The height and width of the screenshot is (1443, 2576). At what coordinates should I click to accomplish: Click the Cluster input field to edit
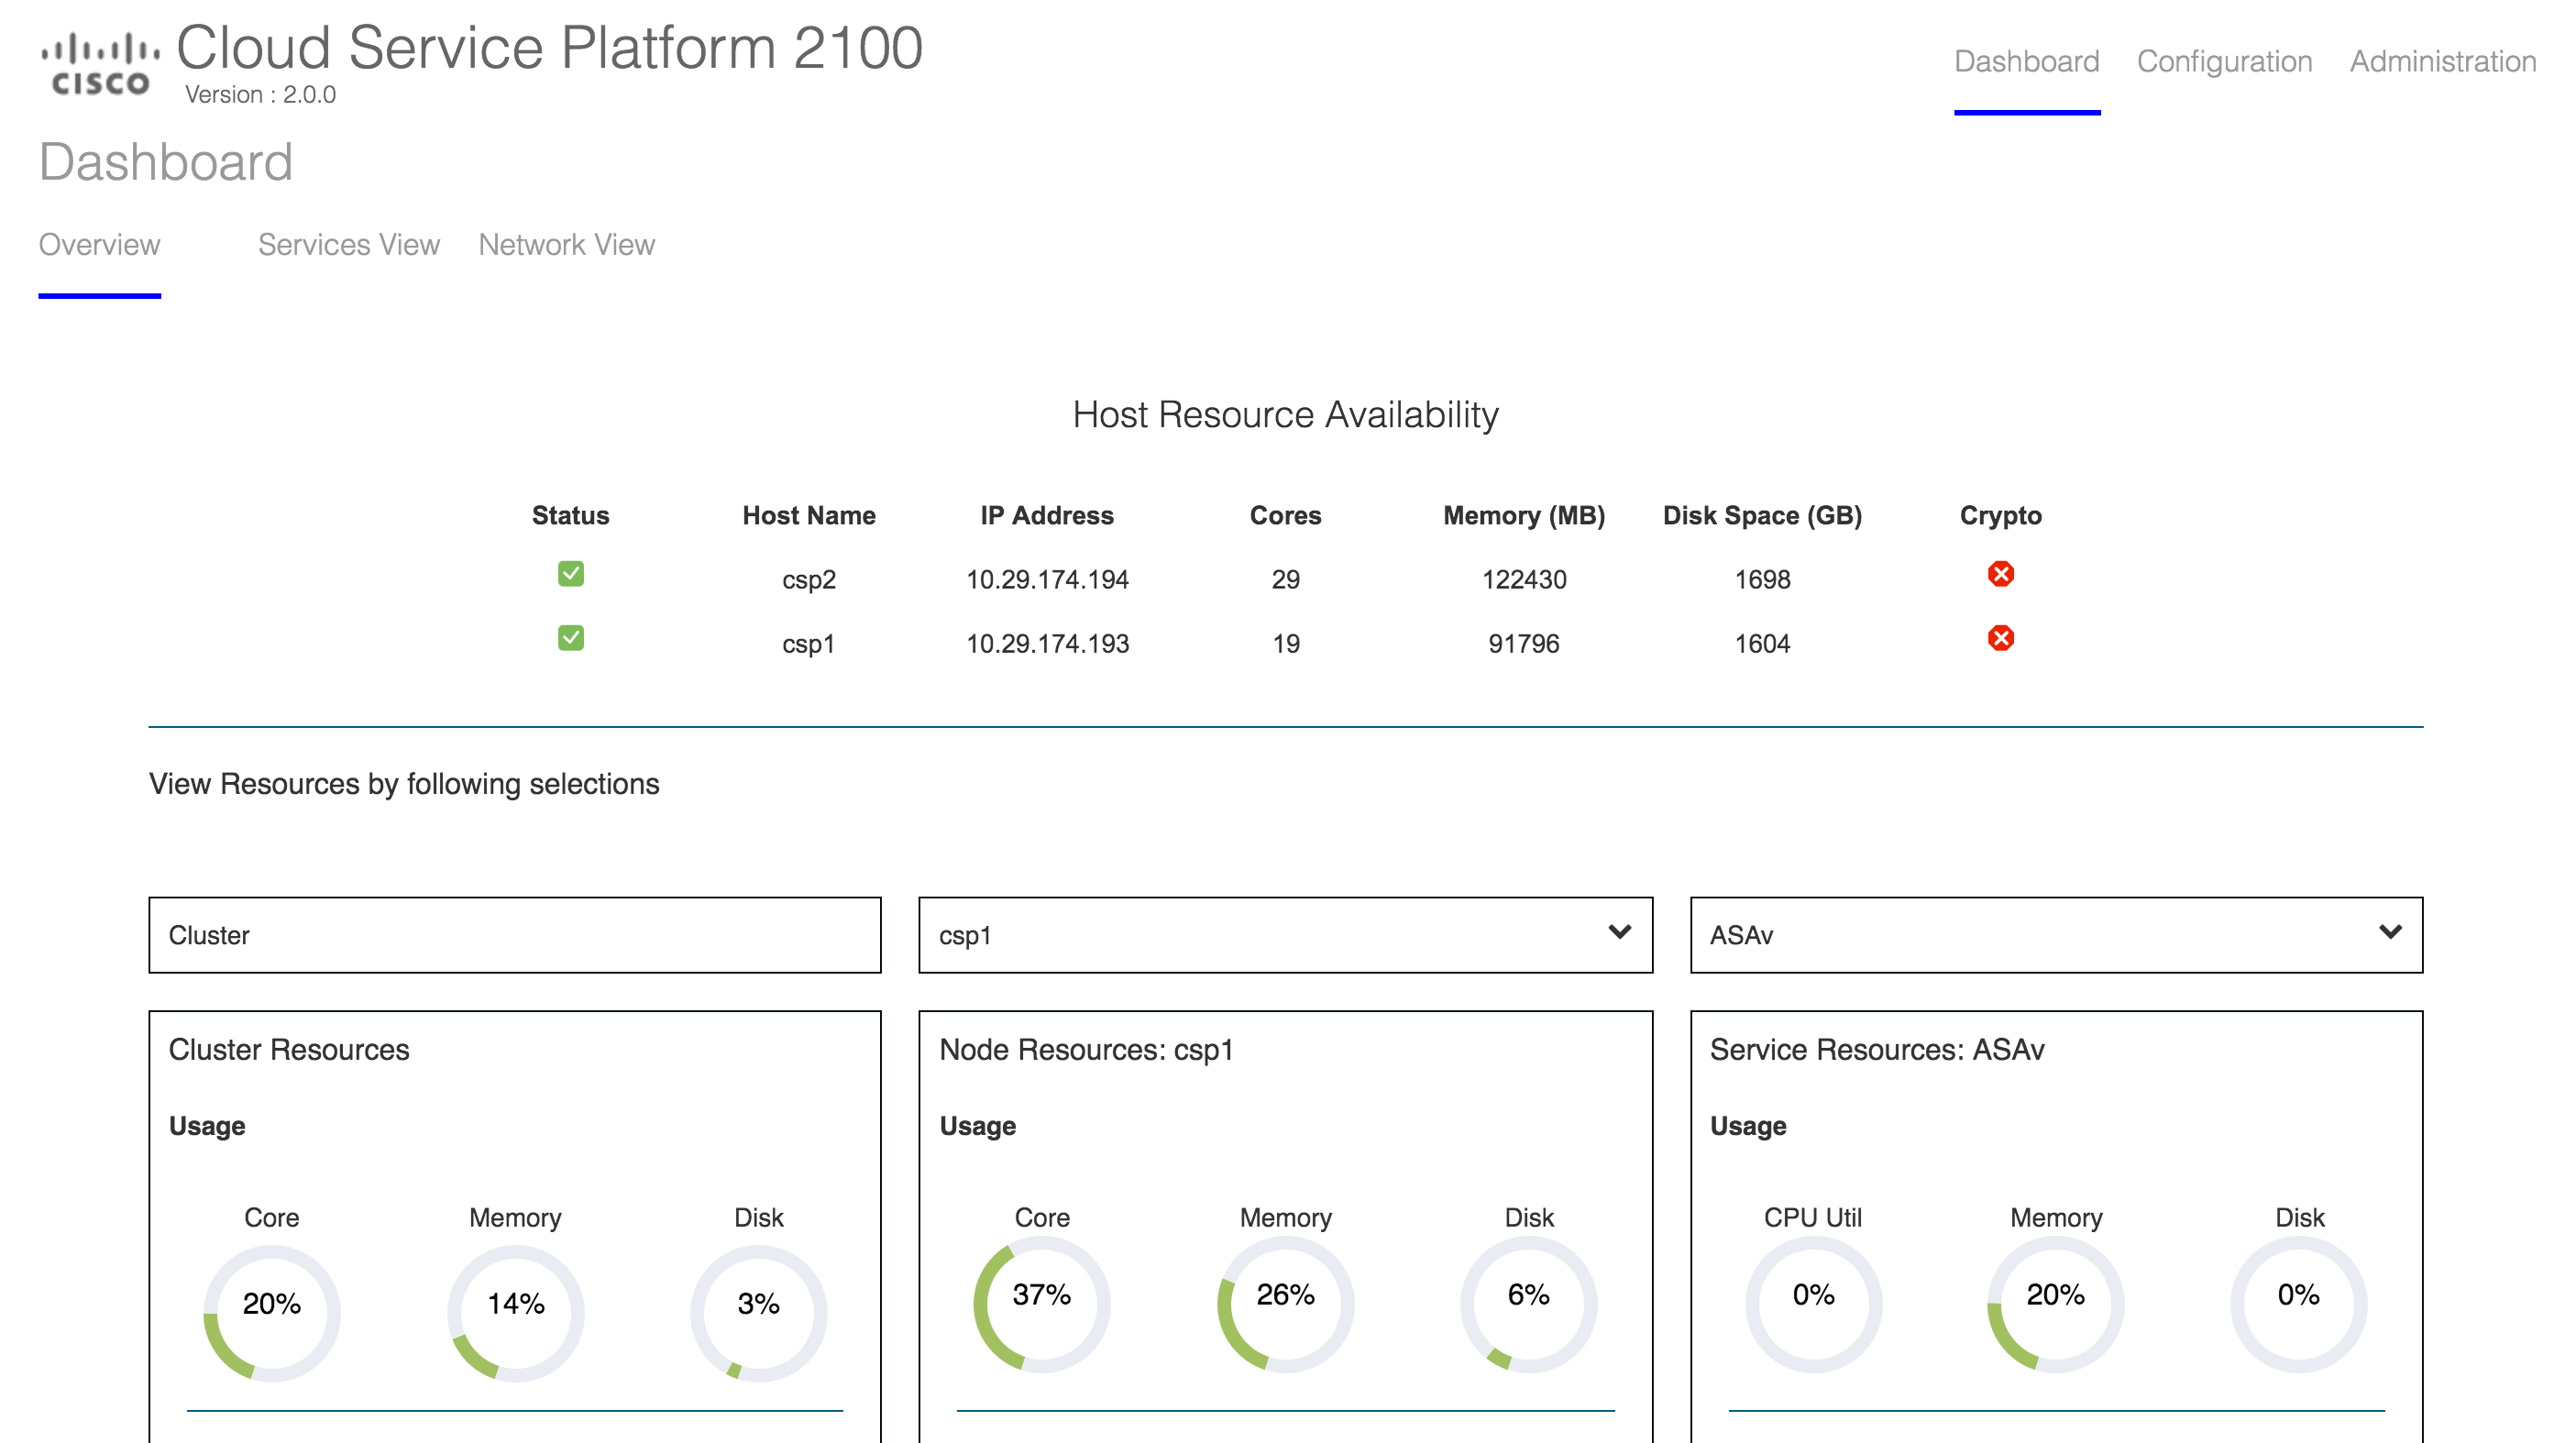(515, 935)
